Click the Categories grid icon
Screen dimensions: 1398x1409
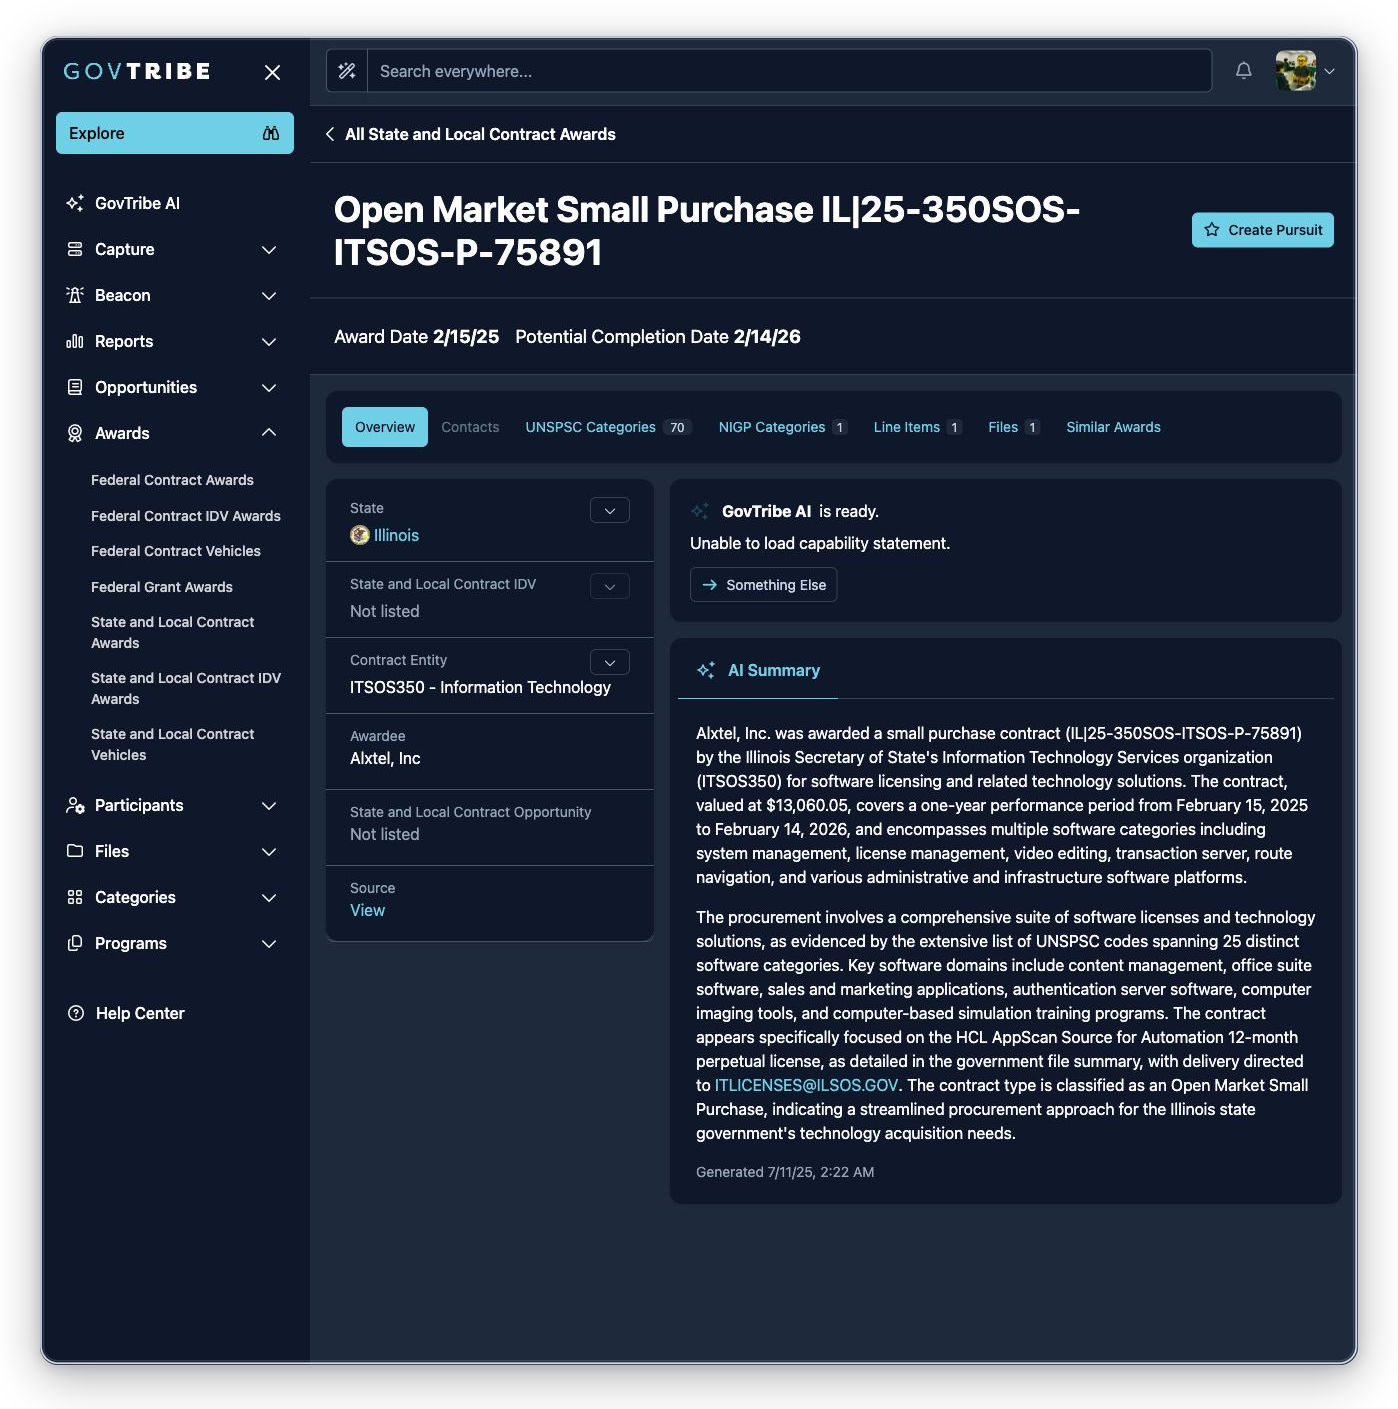75,897
